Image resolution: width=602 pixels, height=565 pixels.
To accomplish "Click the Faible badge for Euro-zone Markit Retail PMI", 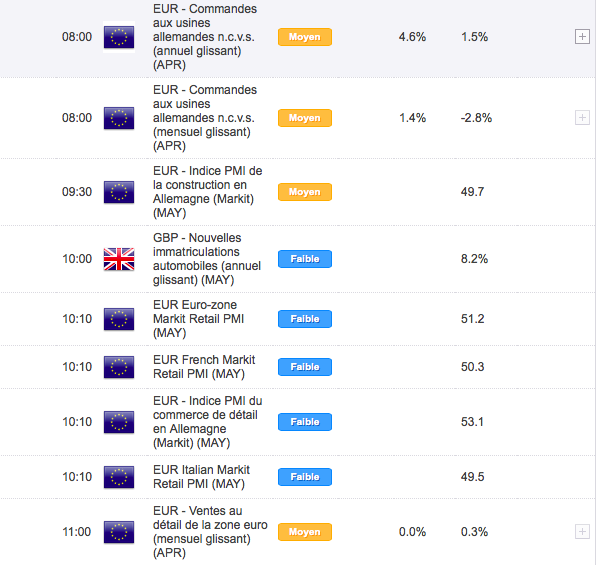I will click(x=304, y=319).
